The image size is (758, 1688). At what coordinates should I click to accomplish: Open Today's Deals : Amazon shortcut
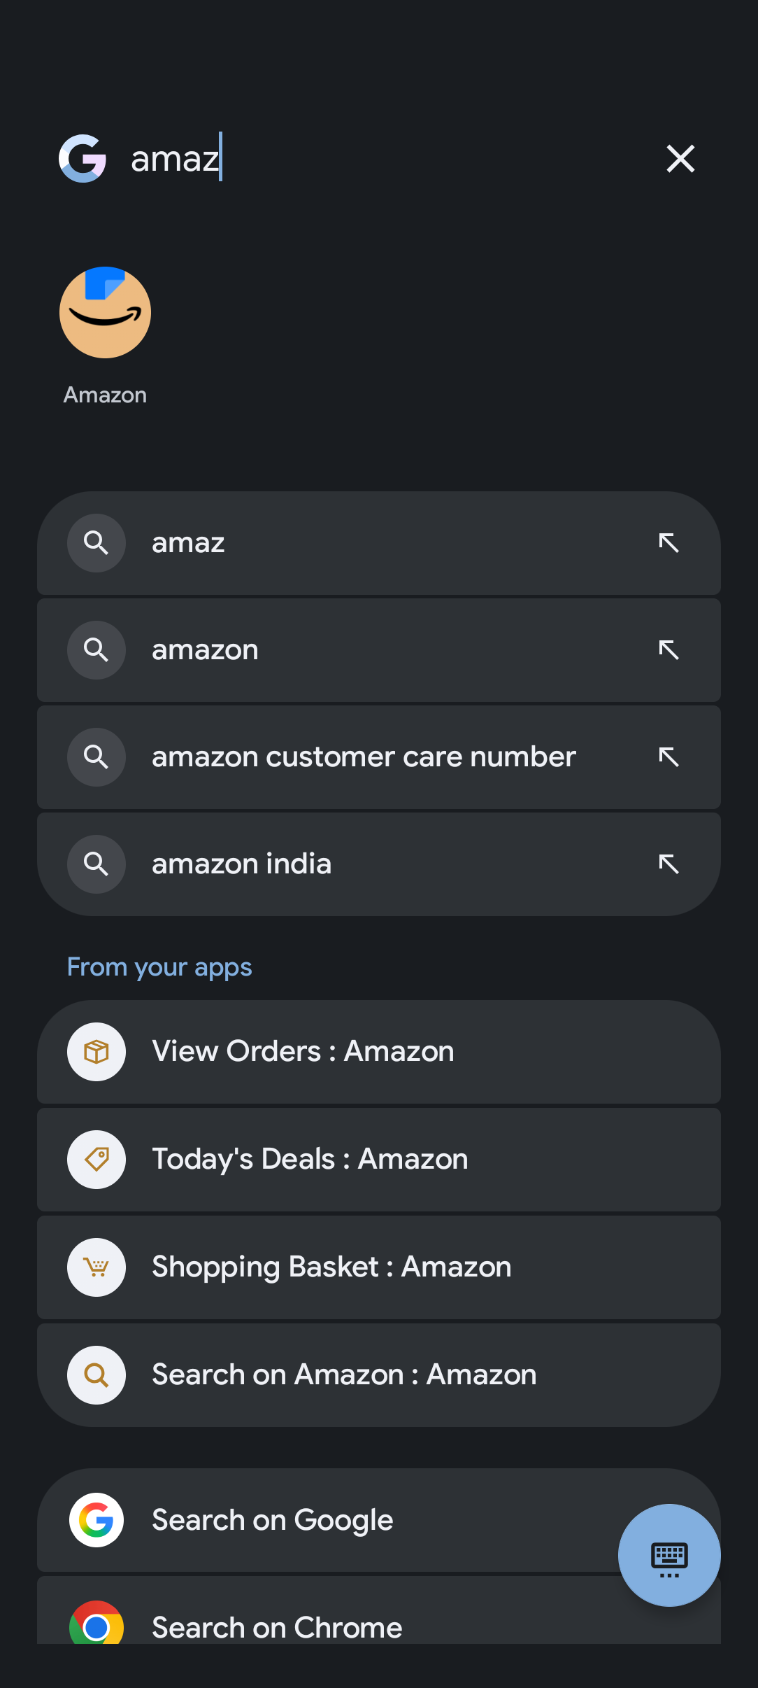pyautogui.click(x=310, y=1159)
